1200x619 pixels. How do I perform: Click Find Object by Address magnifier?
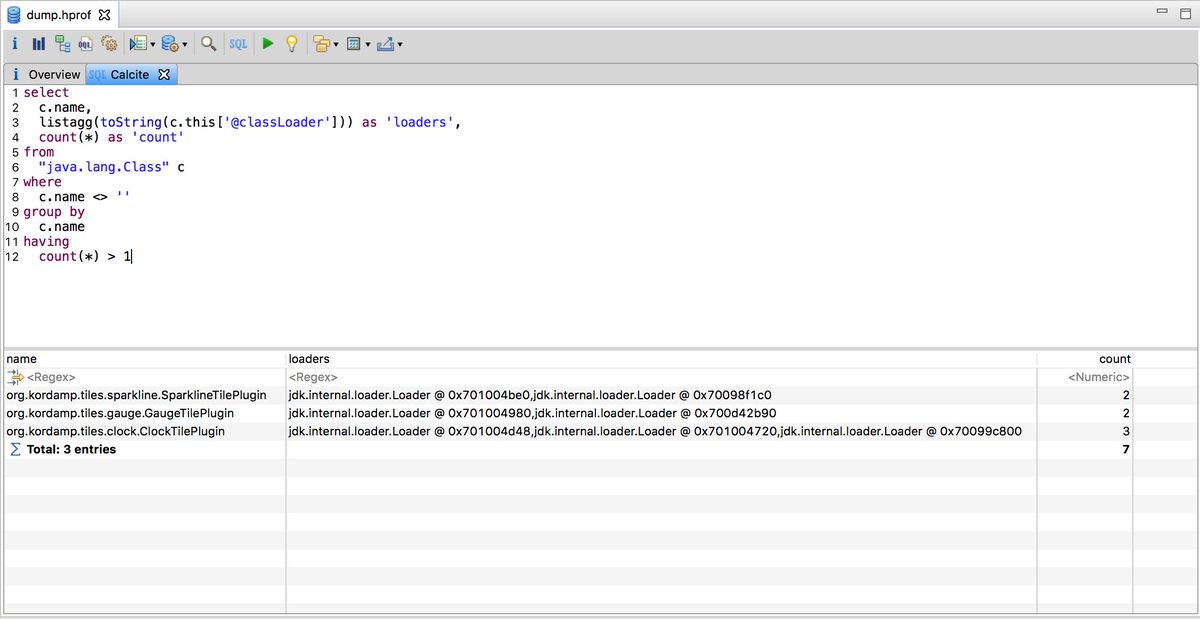pyautogui.click(x=208, y=44)
